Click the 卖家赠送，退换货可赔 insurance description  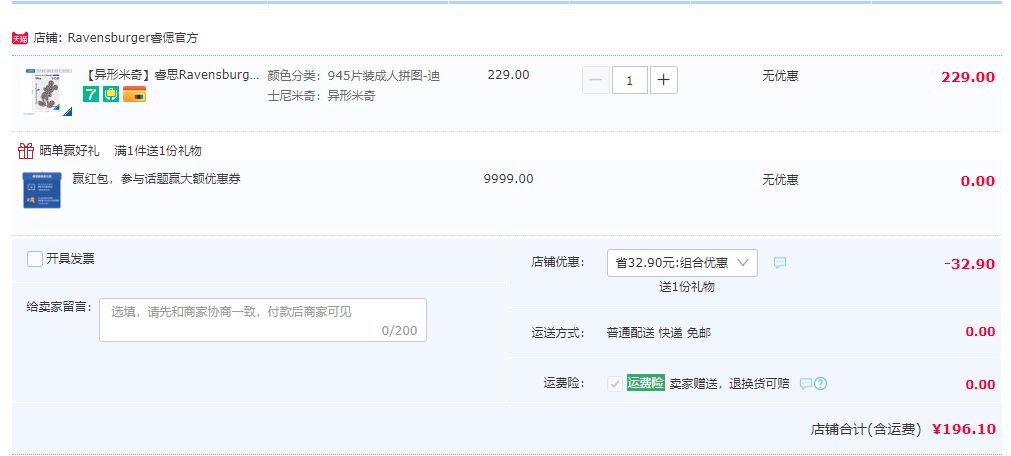[729, 384]
